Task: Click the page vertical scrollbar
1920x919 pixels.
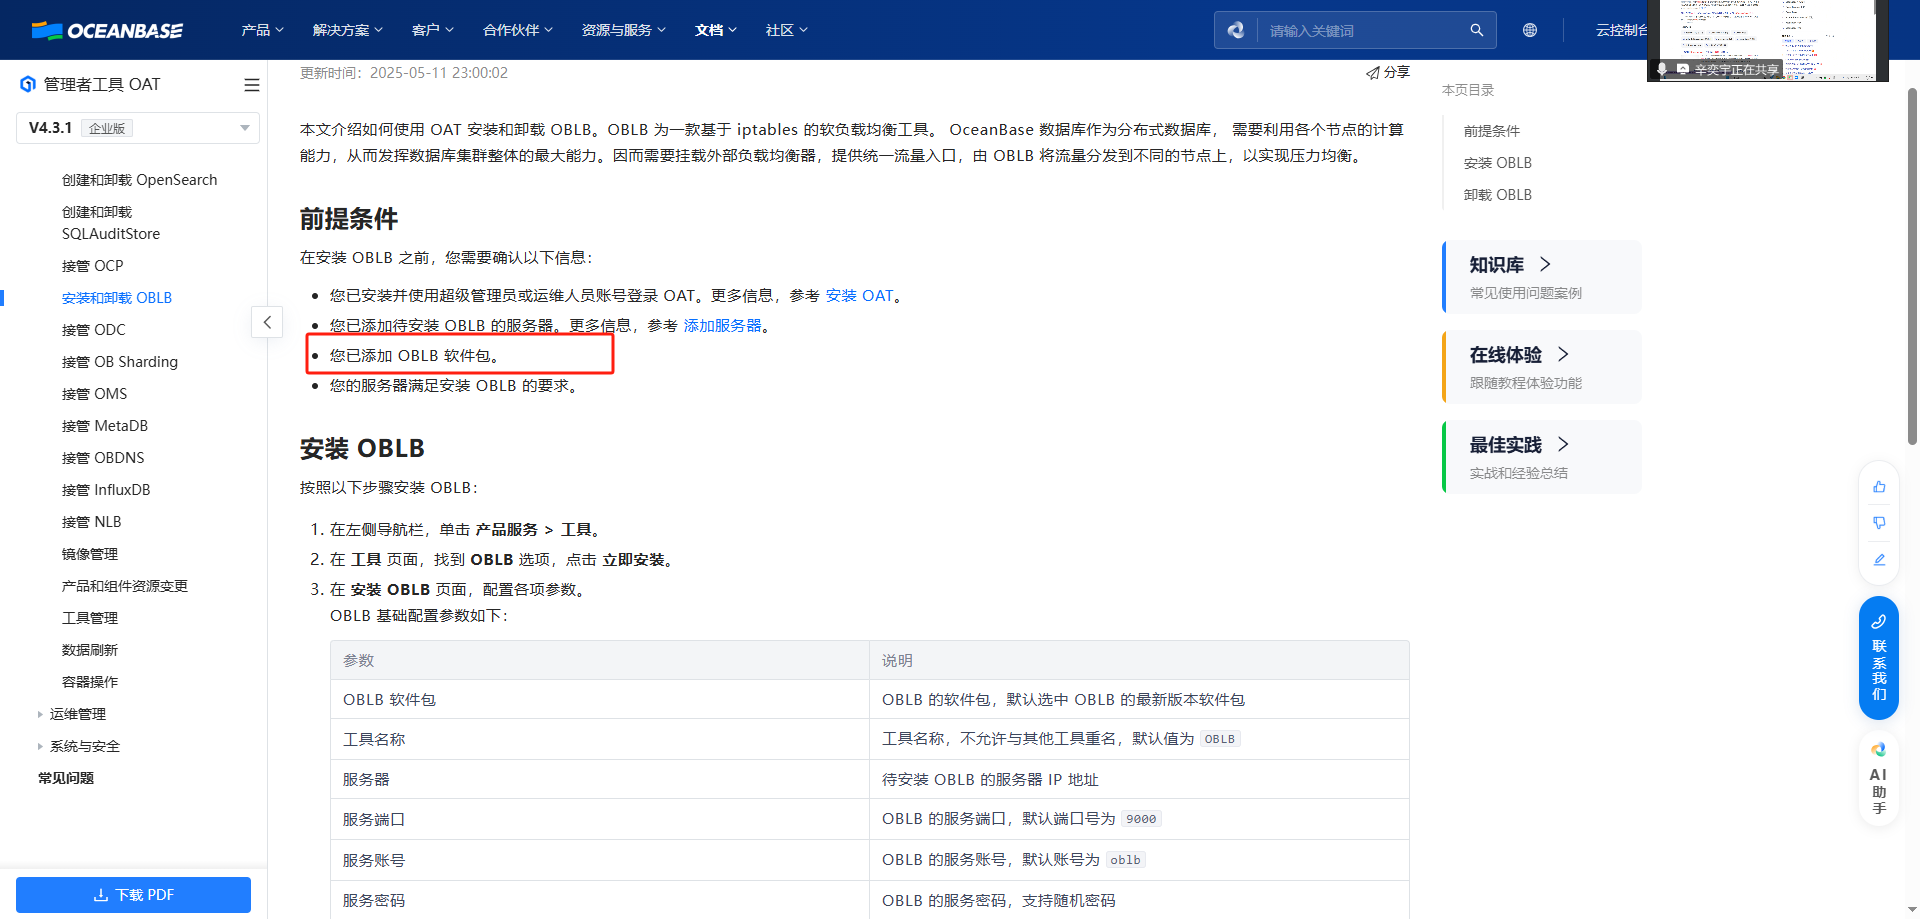Action: click(x=1912, y=265)
